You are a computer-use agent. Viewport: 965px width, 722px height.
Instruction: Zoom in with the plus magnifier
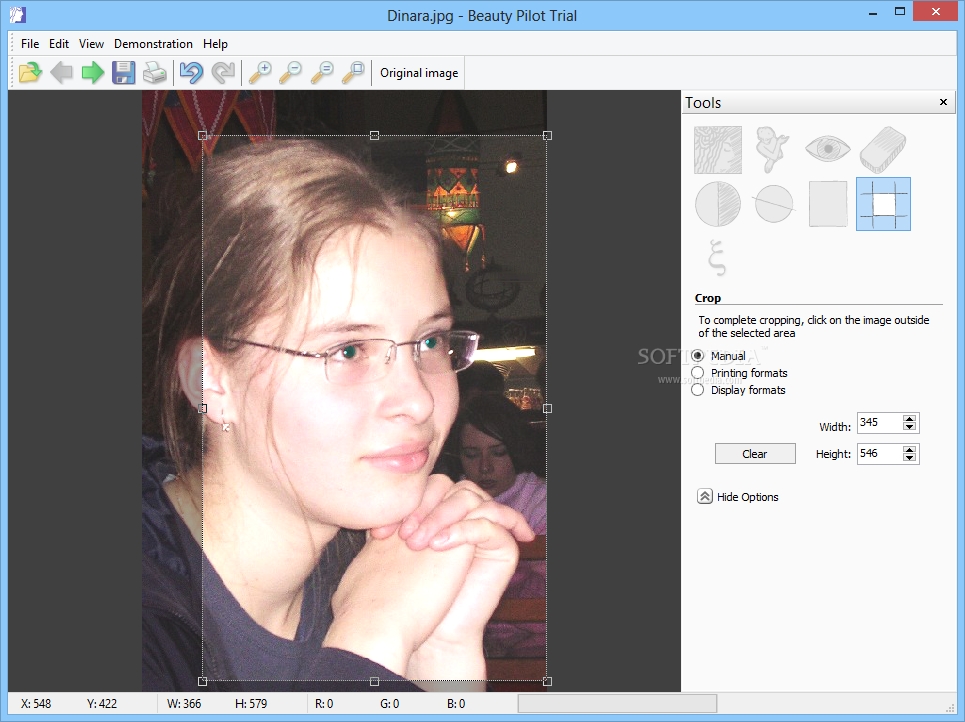(x=260, y=73)
